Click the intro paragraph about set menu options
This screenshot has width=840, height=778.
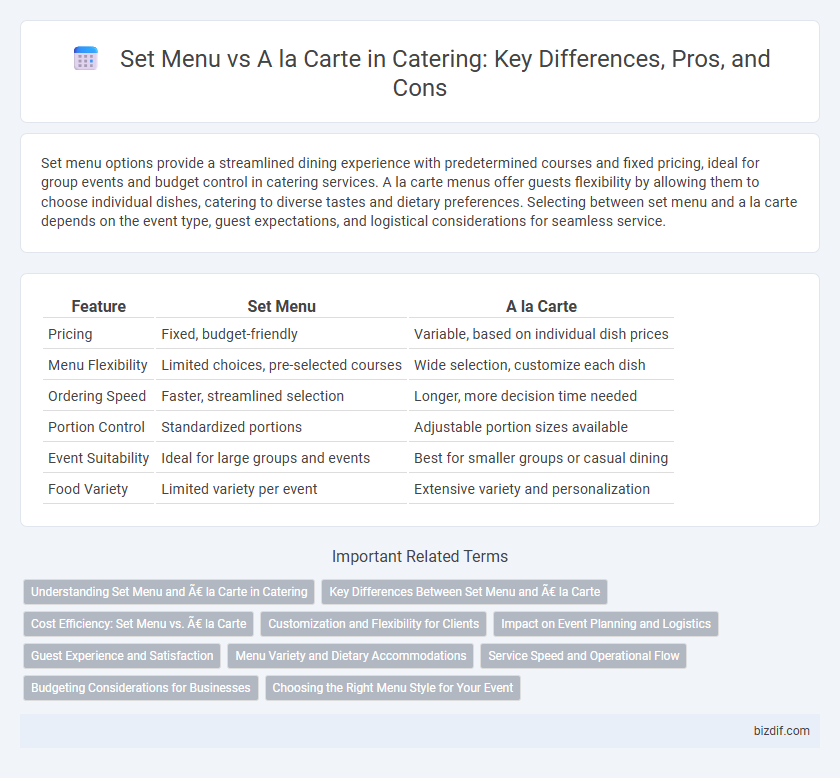(419, 192)
